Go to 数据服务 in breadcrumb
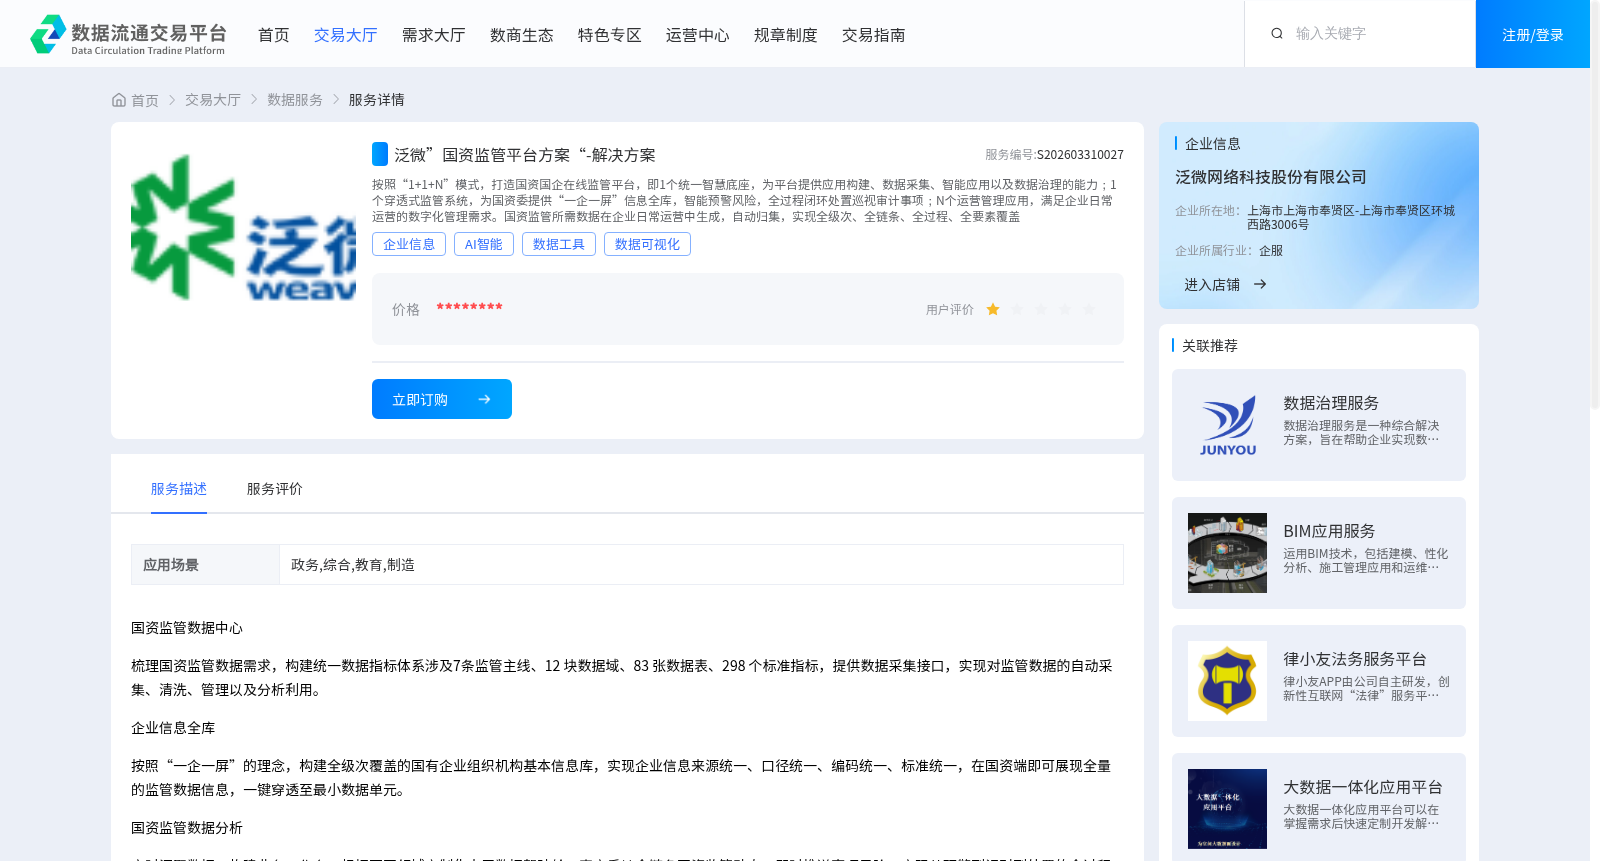 tap(295, 100)
